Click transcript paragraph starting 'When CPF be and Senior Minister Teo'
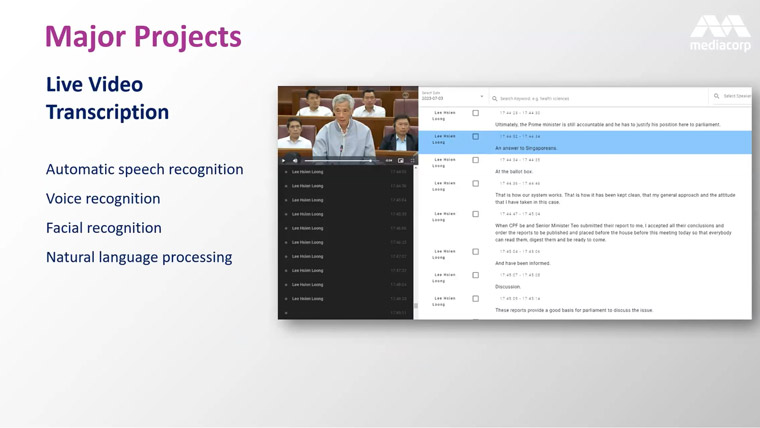The width and height of the screenshot is (760, 428). (x=613, y=233)
